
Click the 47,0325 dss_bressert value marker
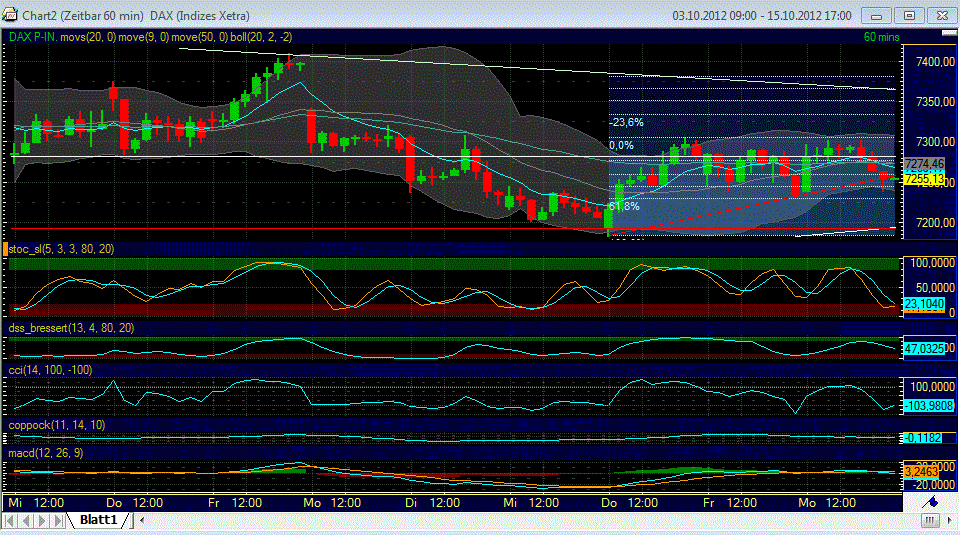(924, 349)
